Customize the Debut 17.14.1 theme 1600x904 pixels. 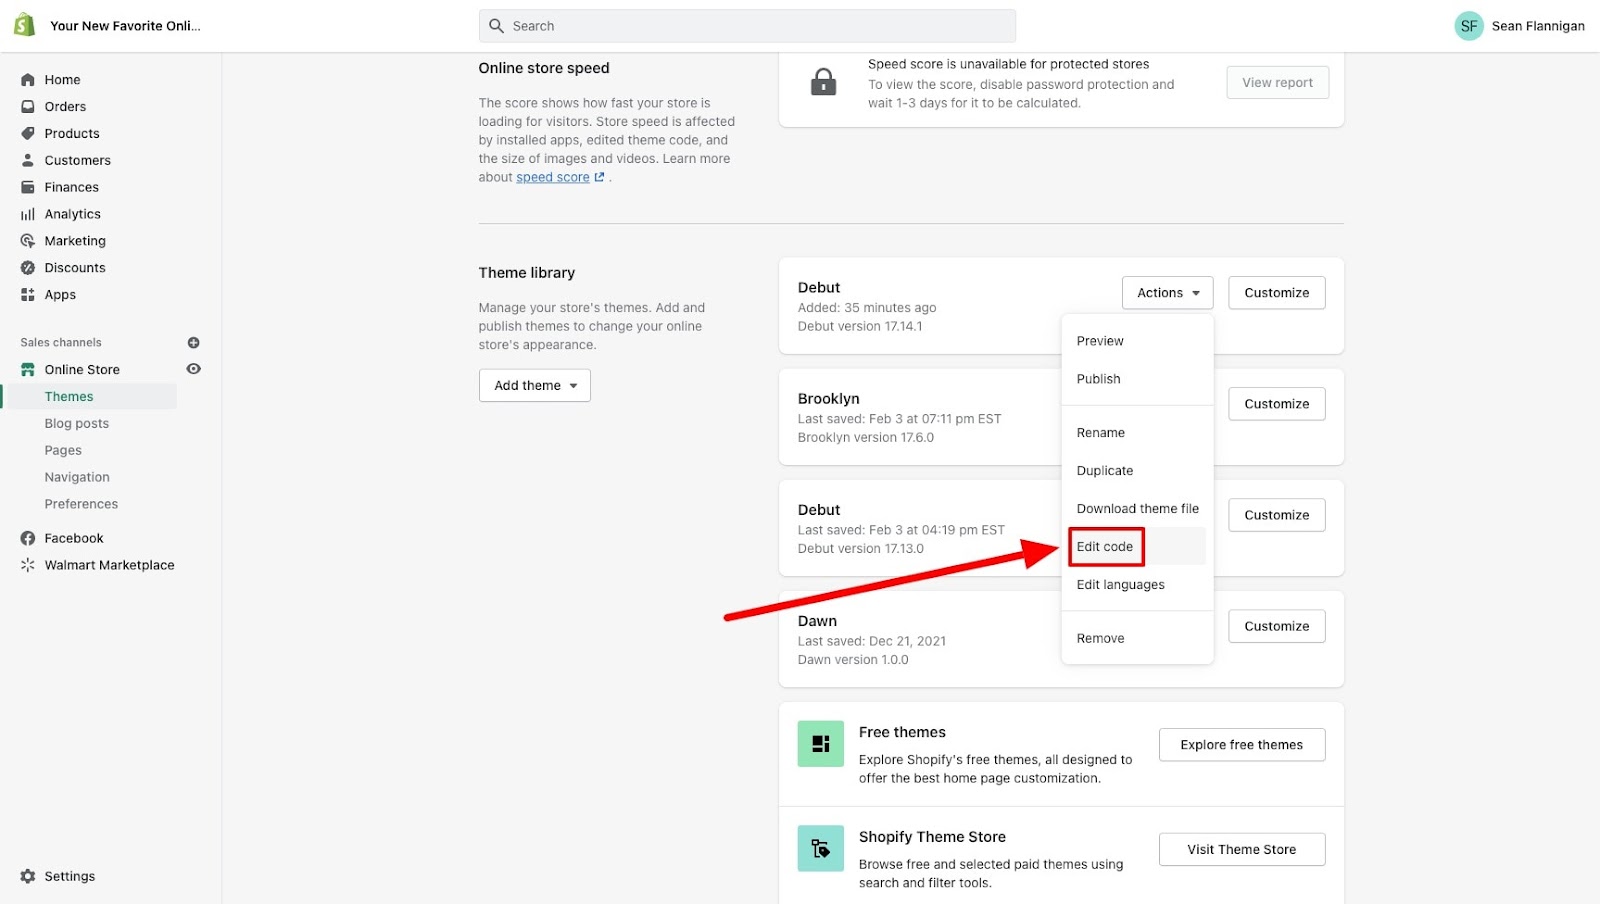[x=1277, y=293]
